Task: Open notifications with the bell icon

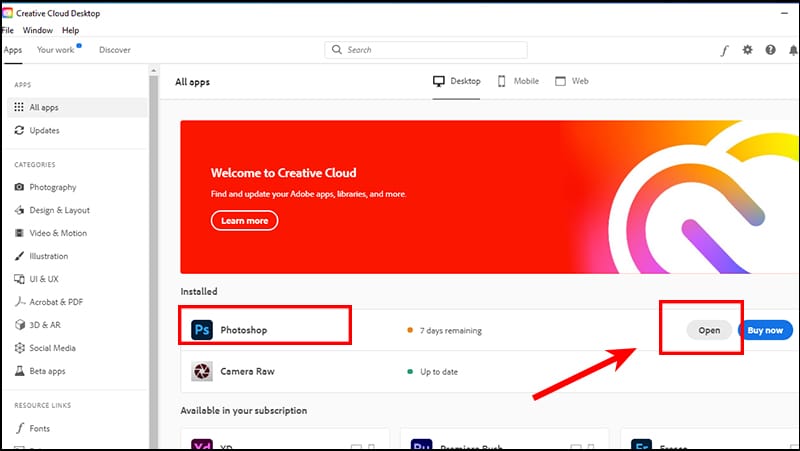Action: click(791, 50)
